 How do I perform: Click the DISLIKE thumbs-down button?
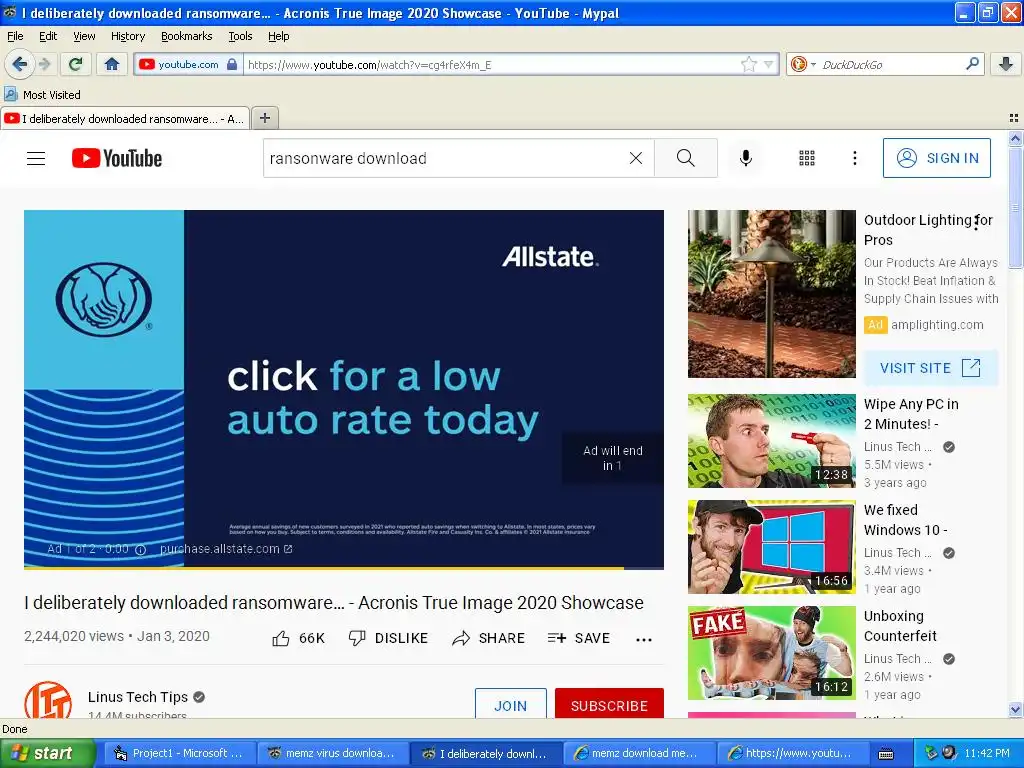point(388,638)
